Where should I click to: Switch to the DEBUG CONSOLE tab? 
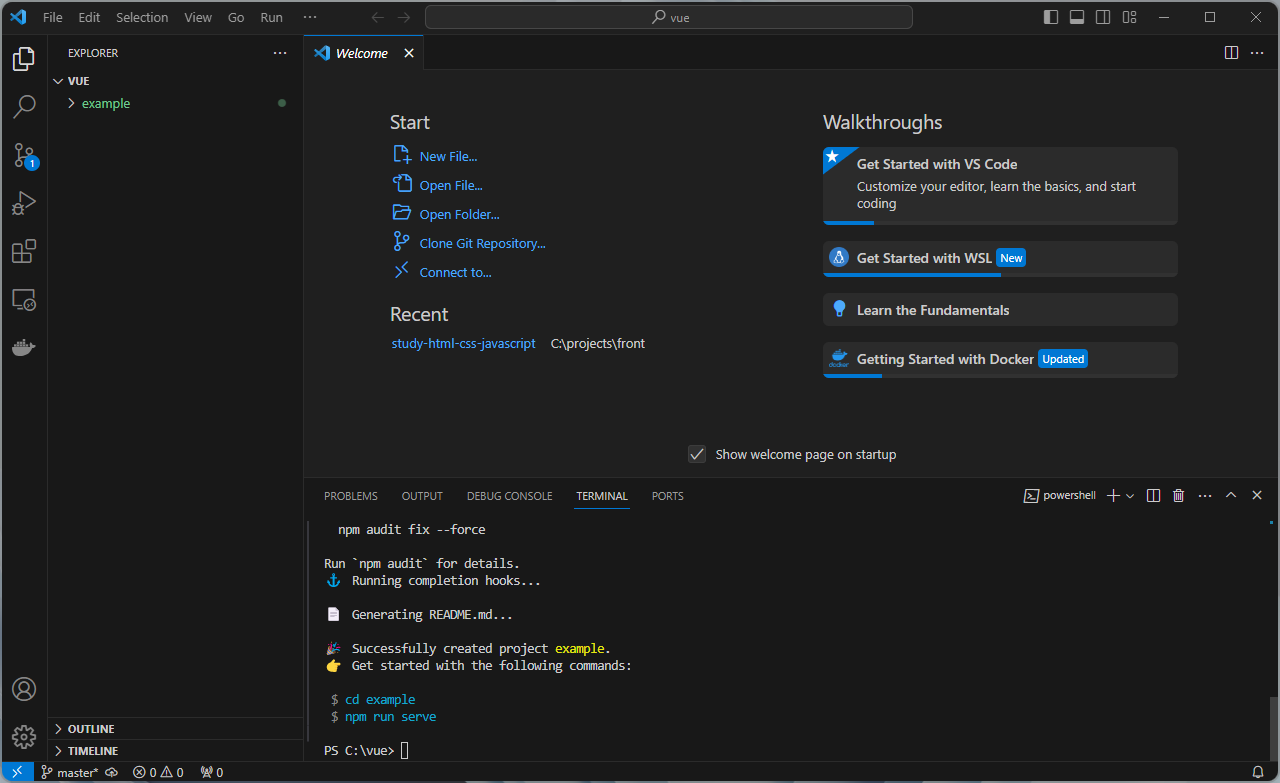(x=509, y=496)
